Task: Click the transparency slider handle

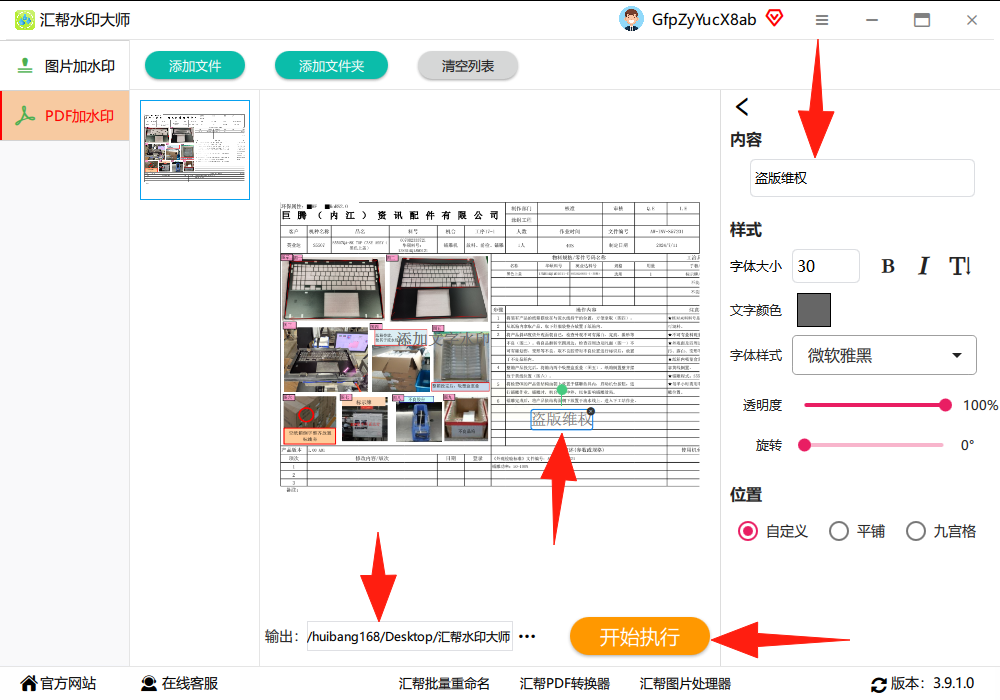Action: pyautogui.click(x=945, y=405)
